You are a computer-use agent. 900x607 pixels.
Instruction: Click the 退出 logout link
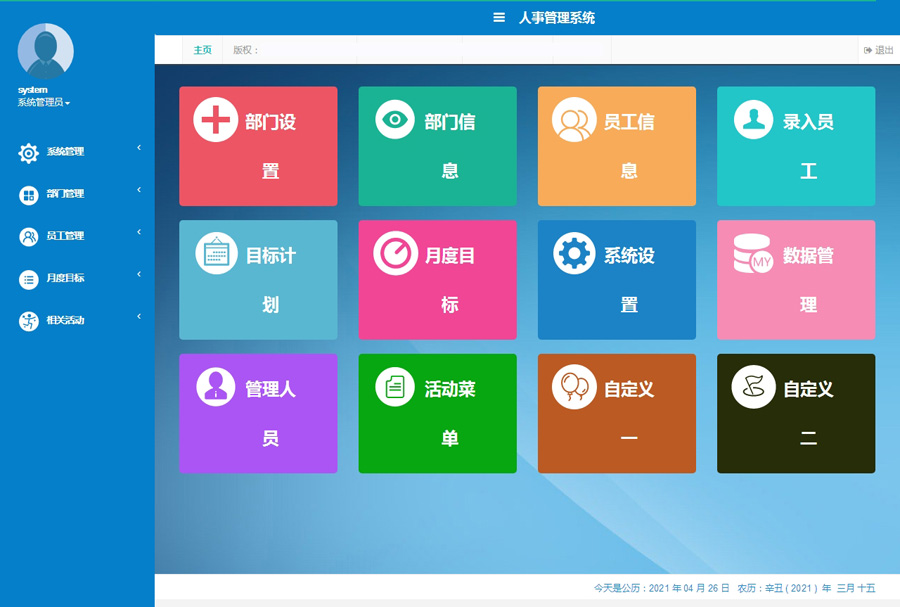pyautogui.click(x=879, y=50)
